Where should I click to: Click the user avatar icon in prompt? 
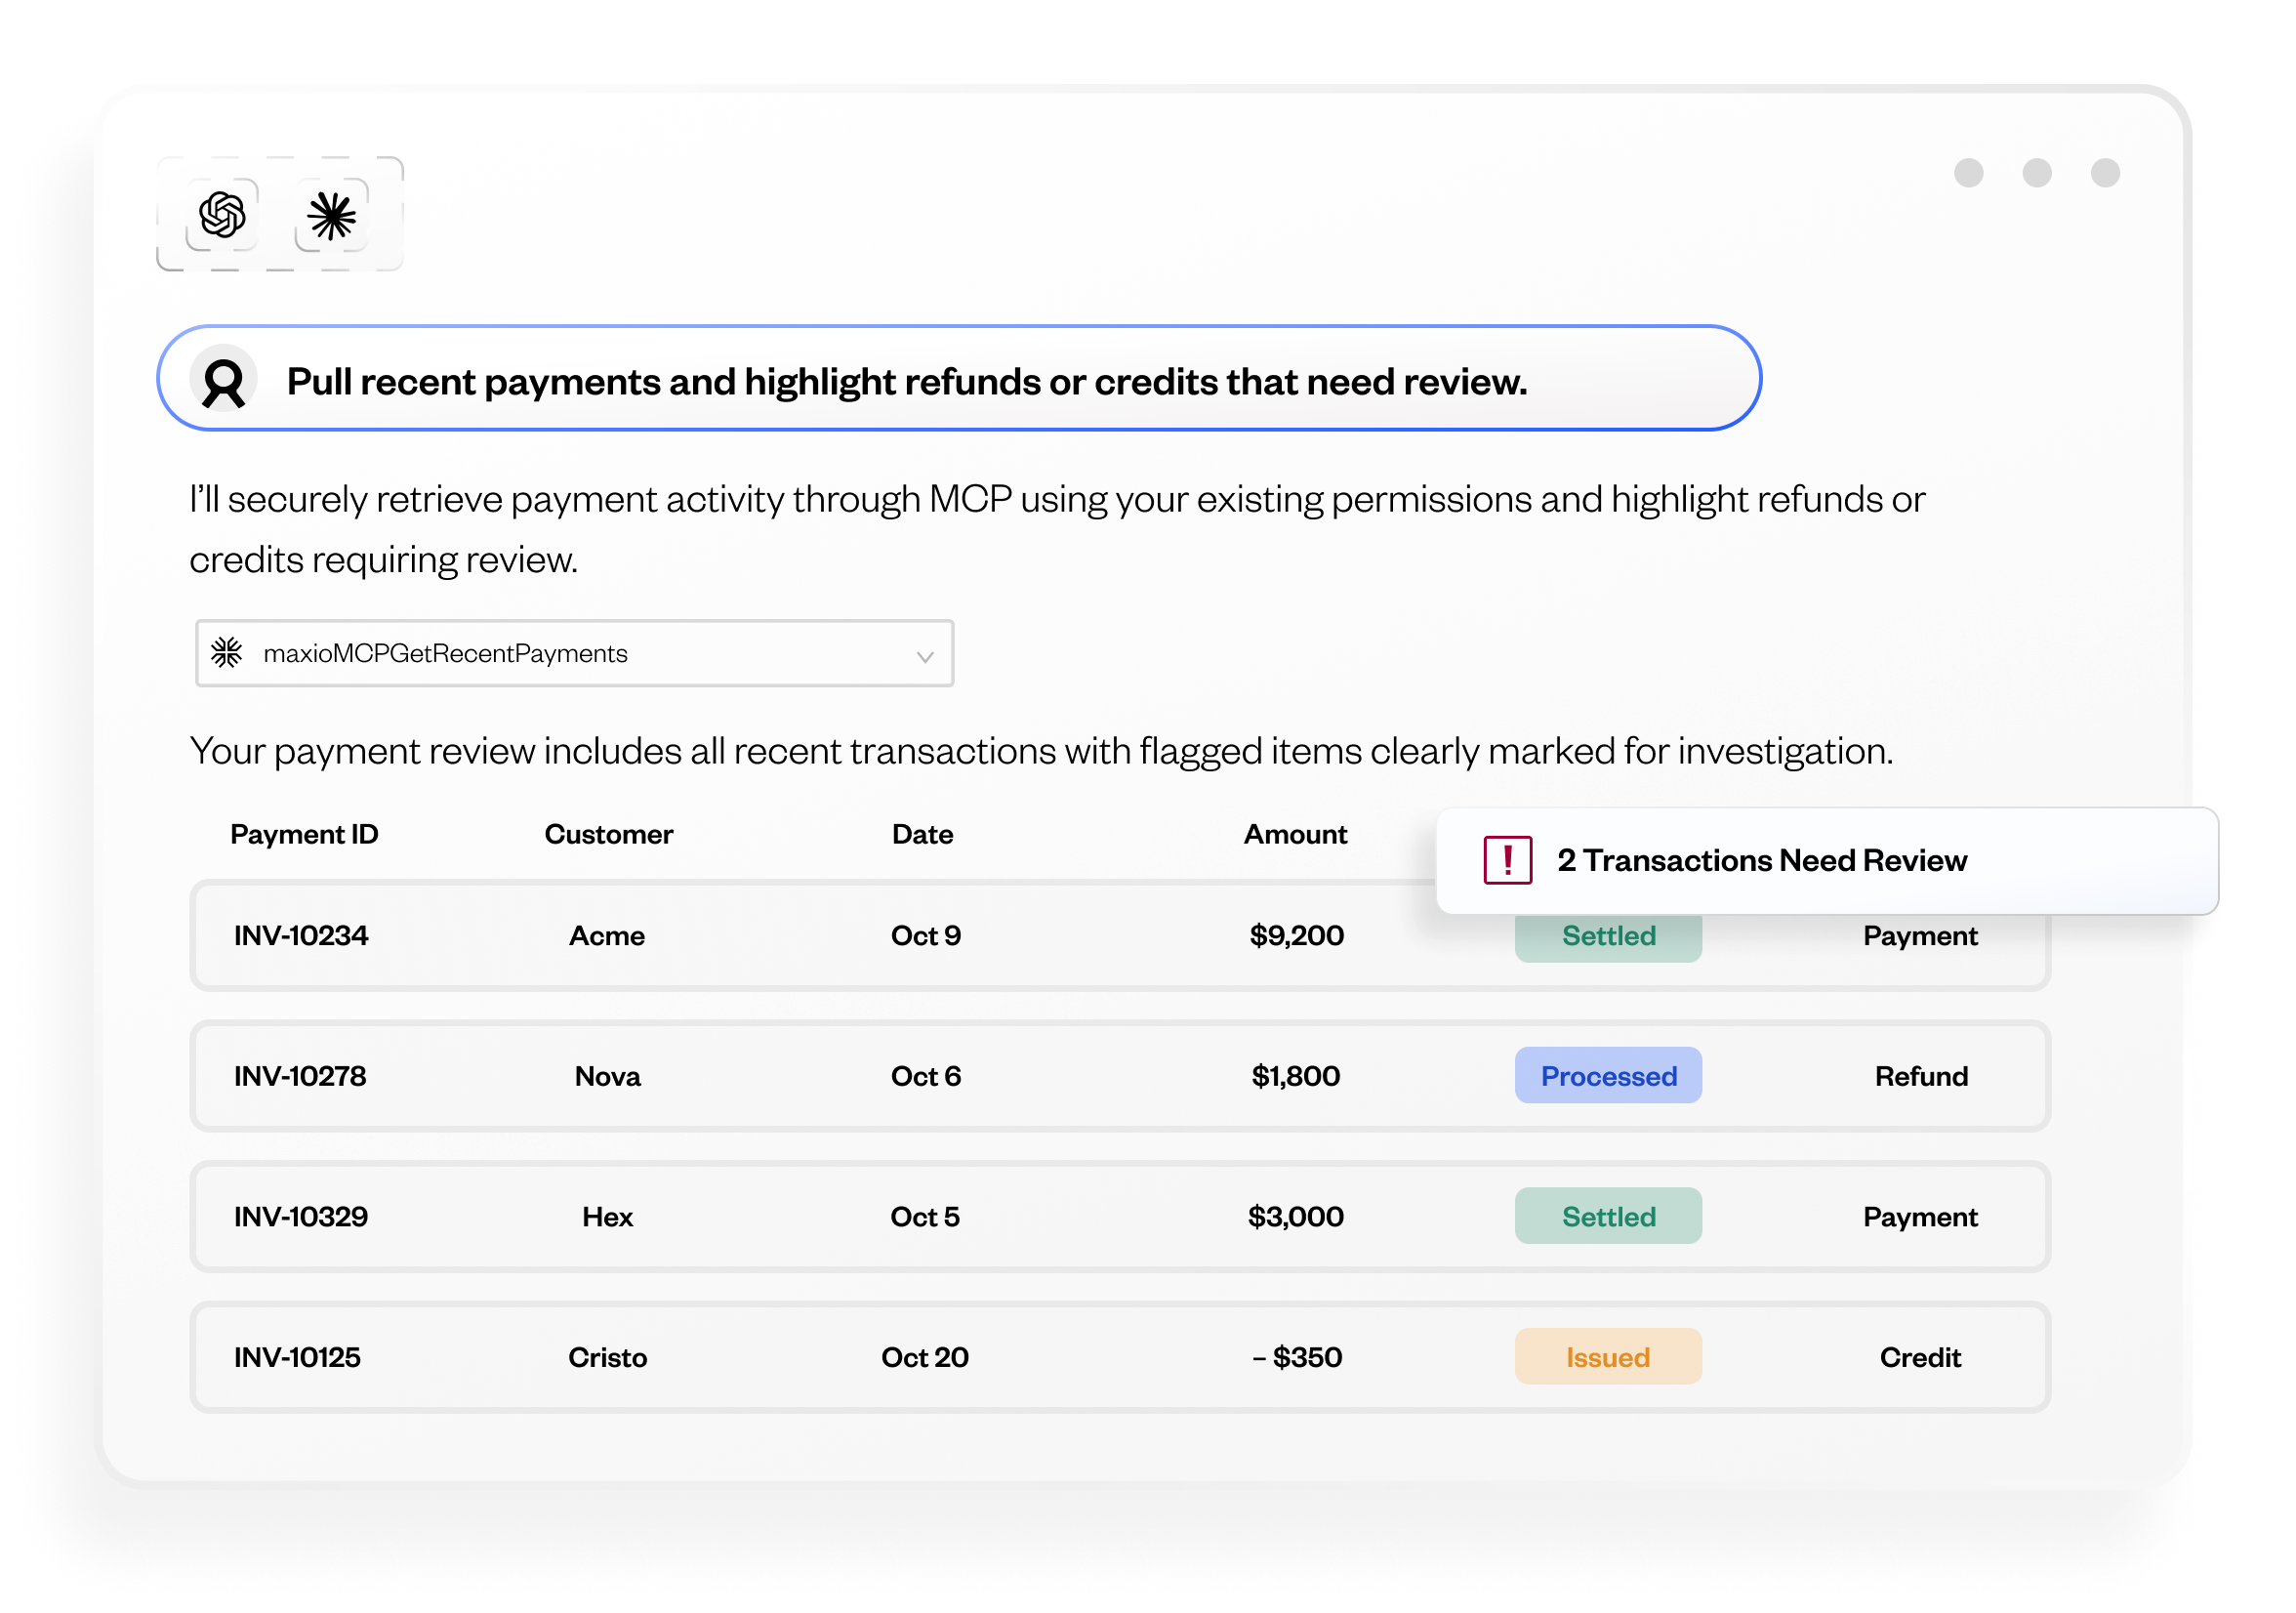tap(223, 380)
